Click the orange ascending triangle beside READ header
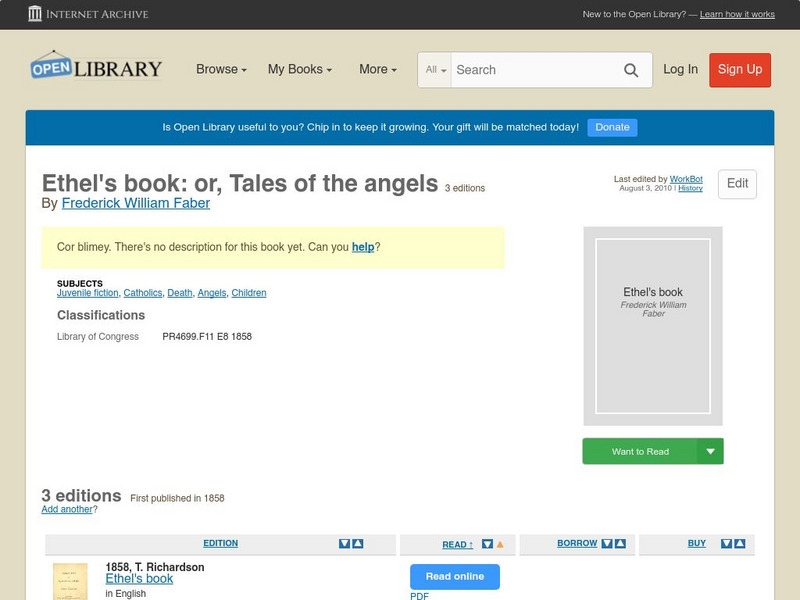 pos(498,543)
